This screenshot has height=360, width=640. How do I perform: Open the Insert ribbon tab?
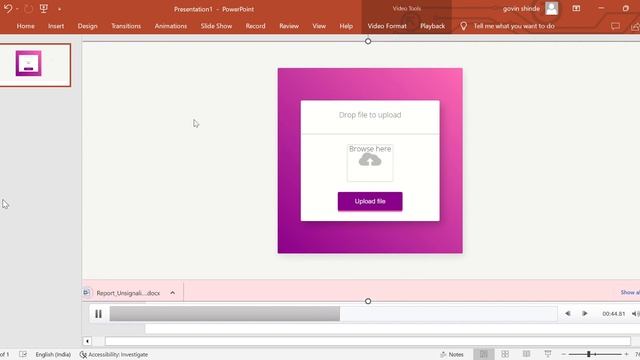pyautogui.click(x=56, y=26)
